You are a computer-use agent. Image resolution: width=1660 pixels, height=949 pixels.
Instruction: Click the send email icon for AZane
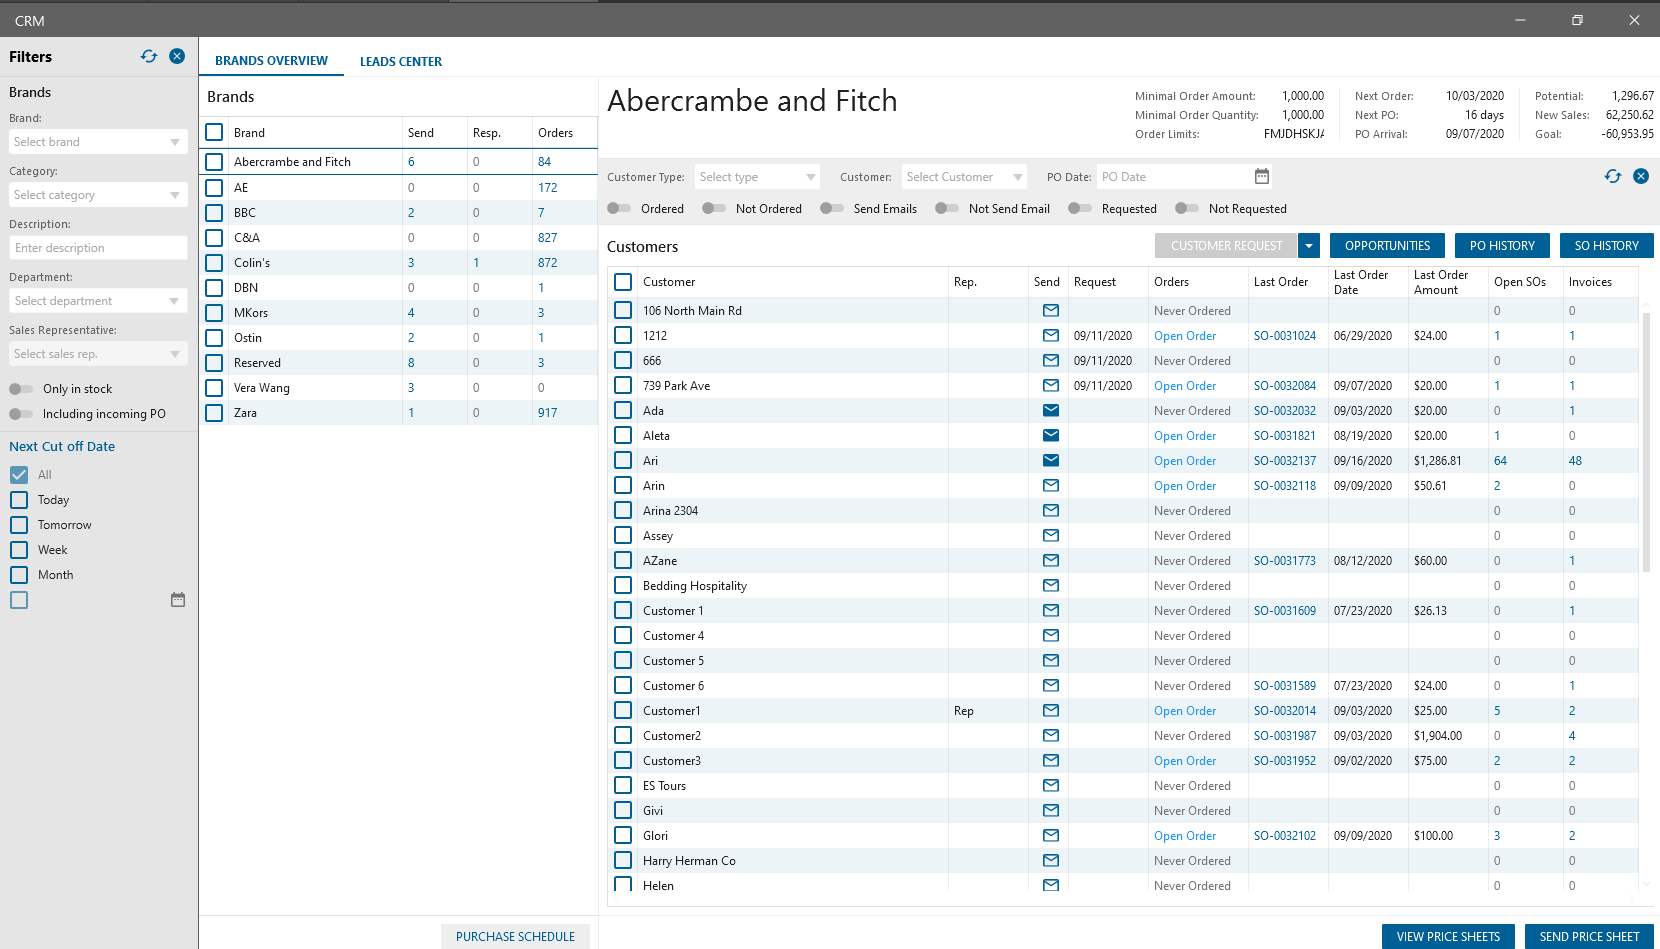(x=1051, y=561)
